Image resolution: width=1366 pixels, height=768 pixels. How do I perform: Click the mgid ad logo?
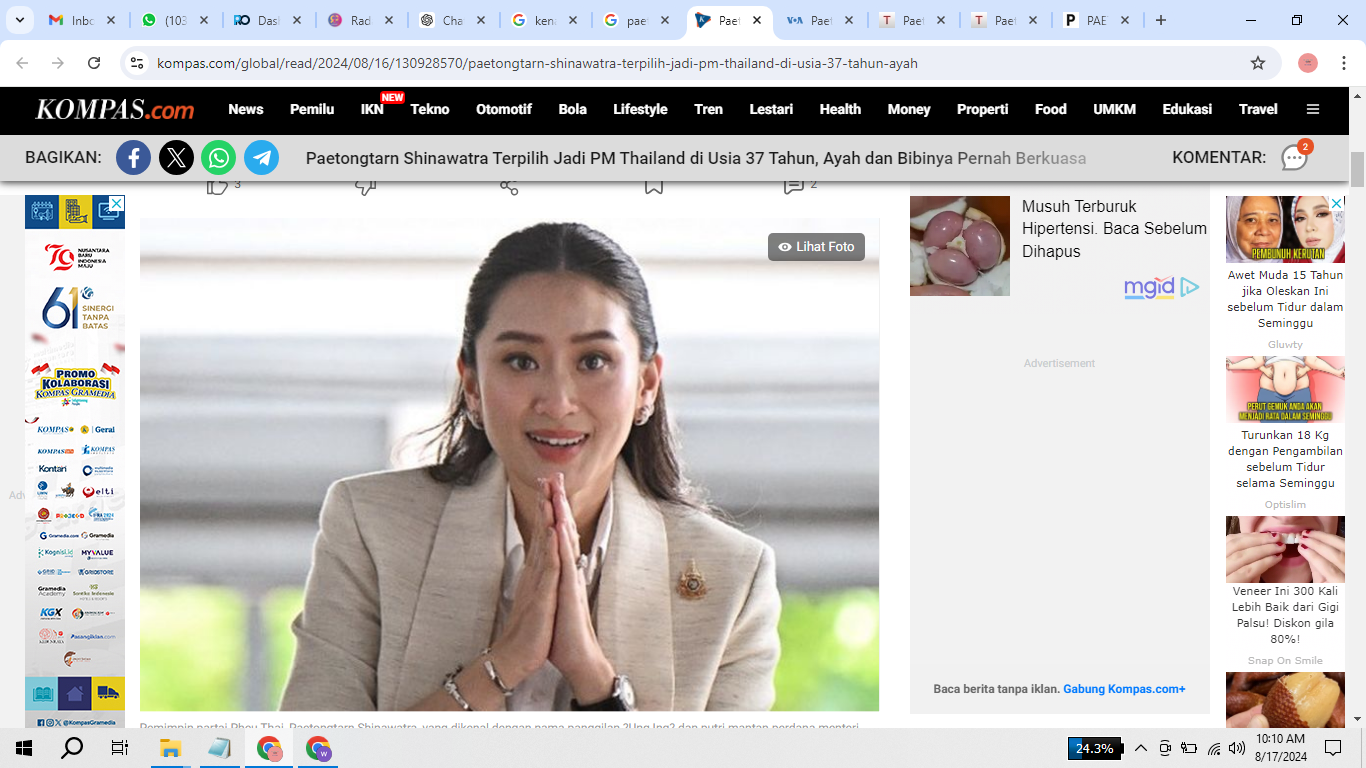(1161, 288)
